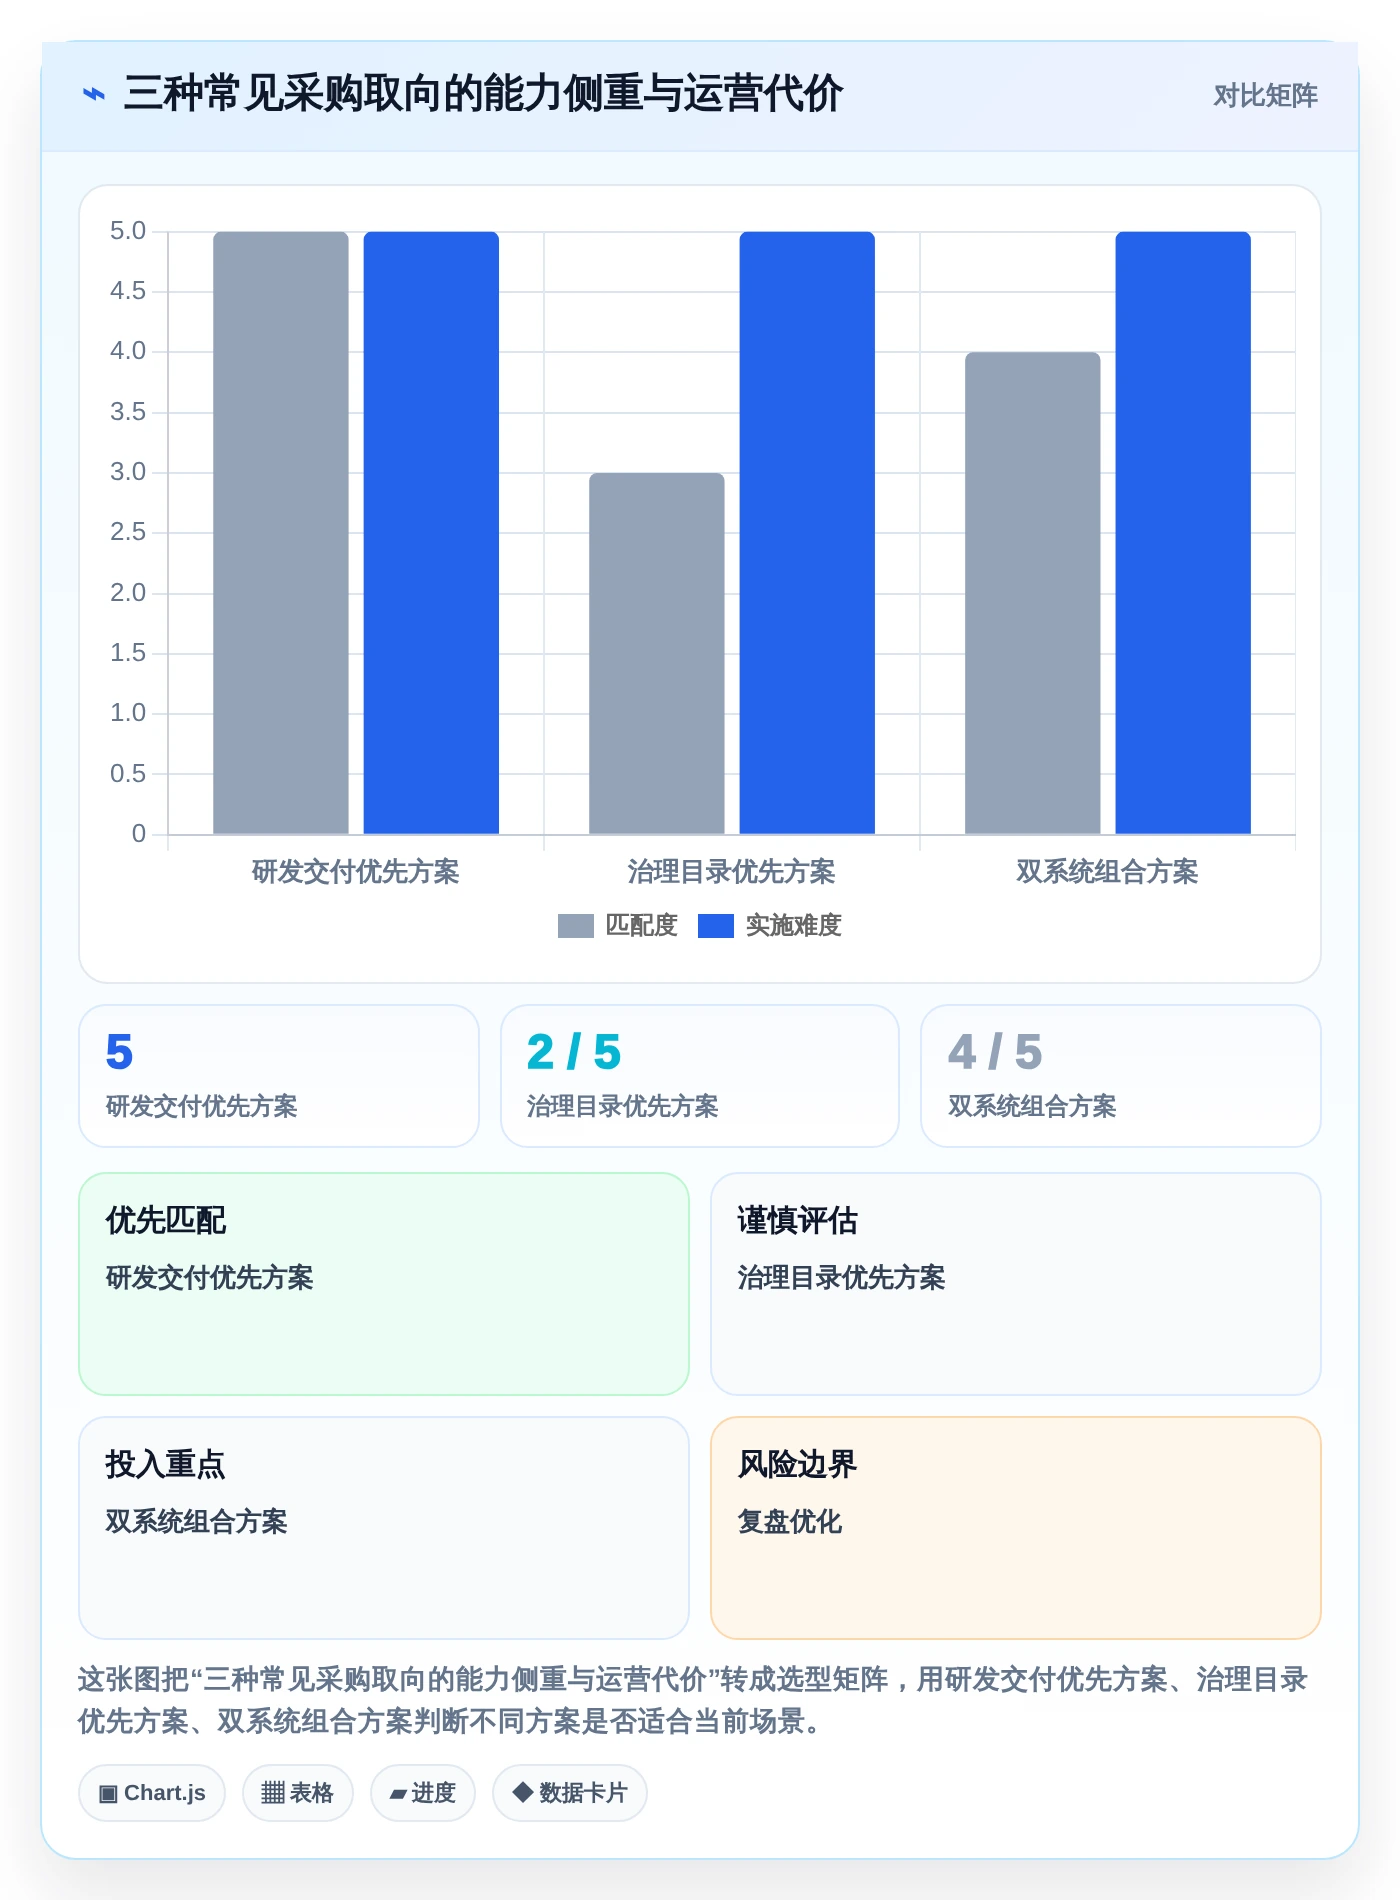Viewport: 1400px width, 1900px height.
Task: Click the 表格 tag chip
Action: 298,1793
